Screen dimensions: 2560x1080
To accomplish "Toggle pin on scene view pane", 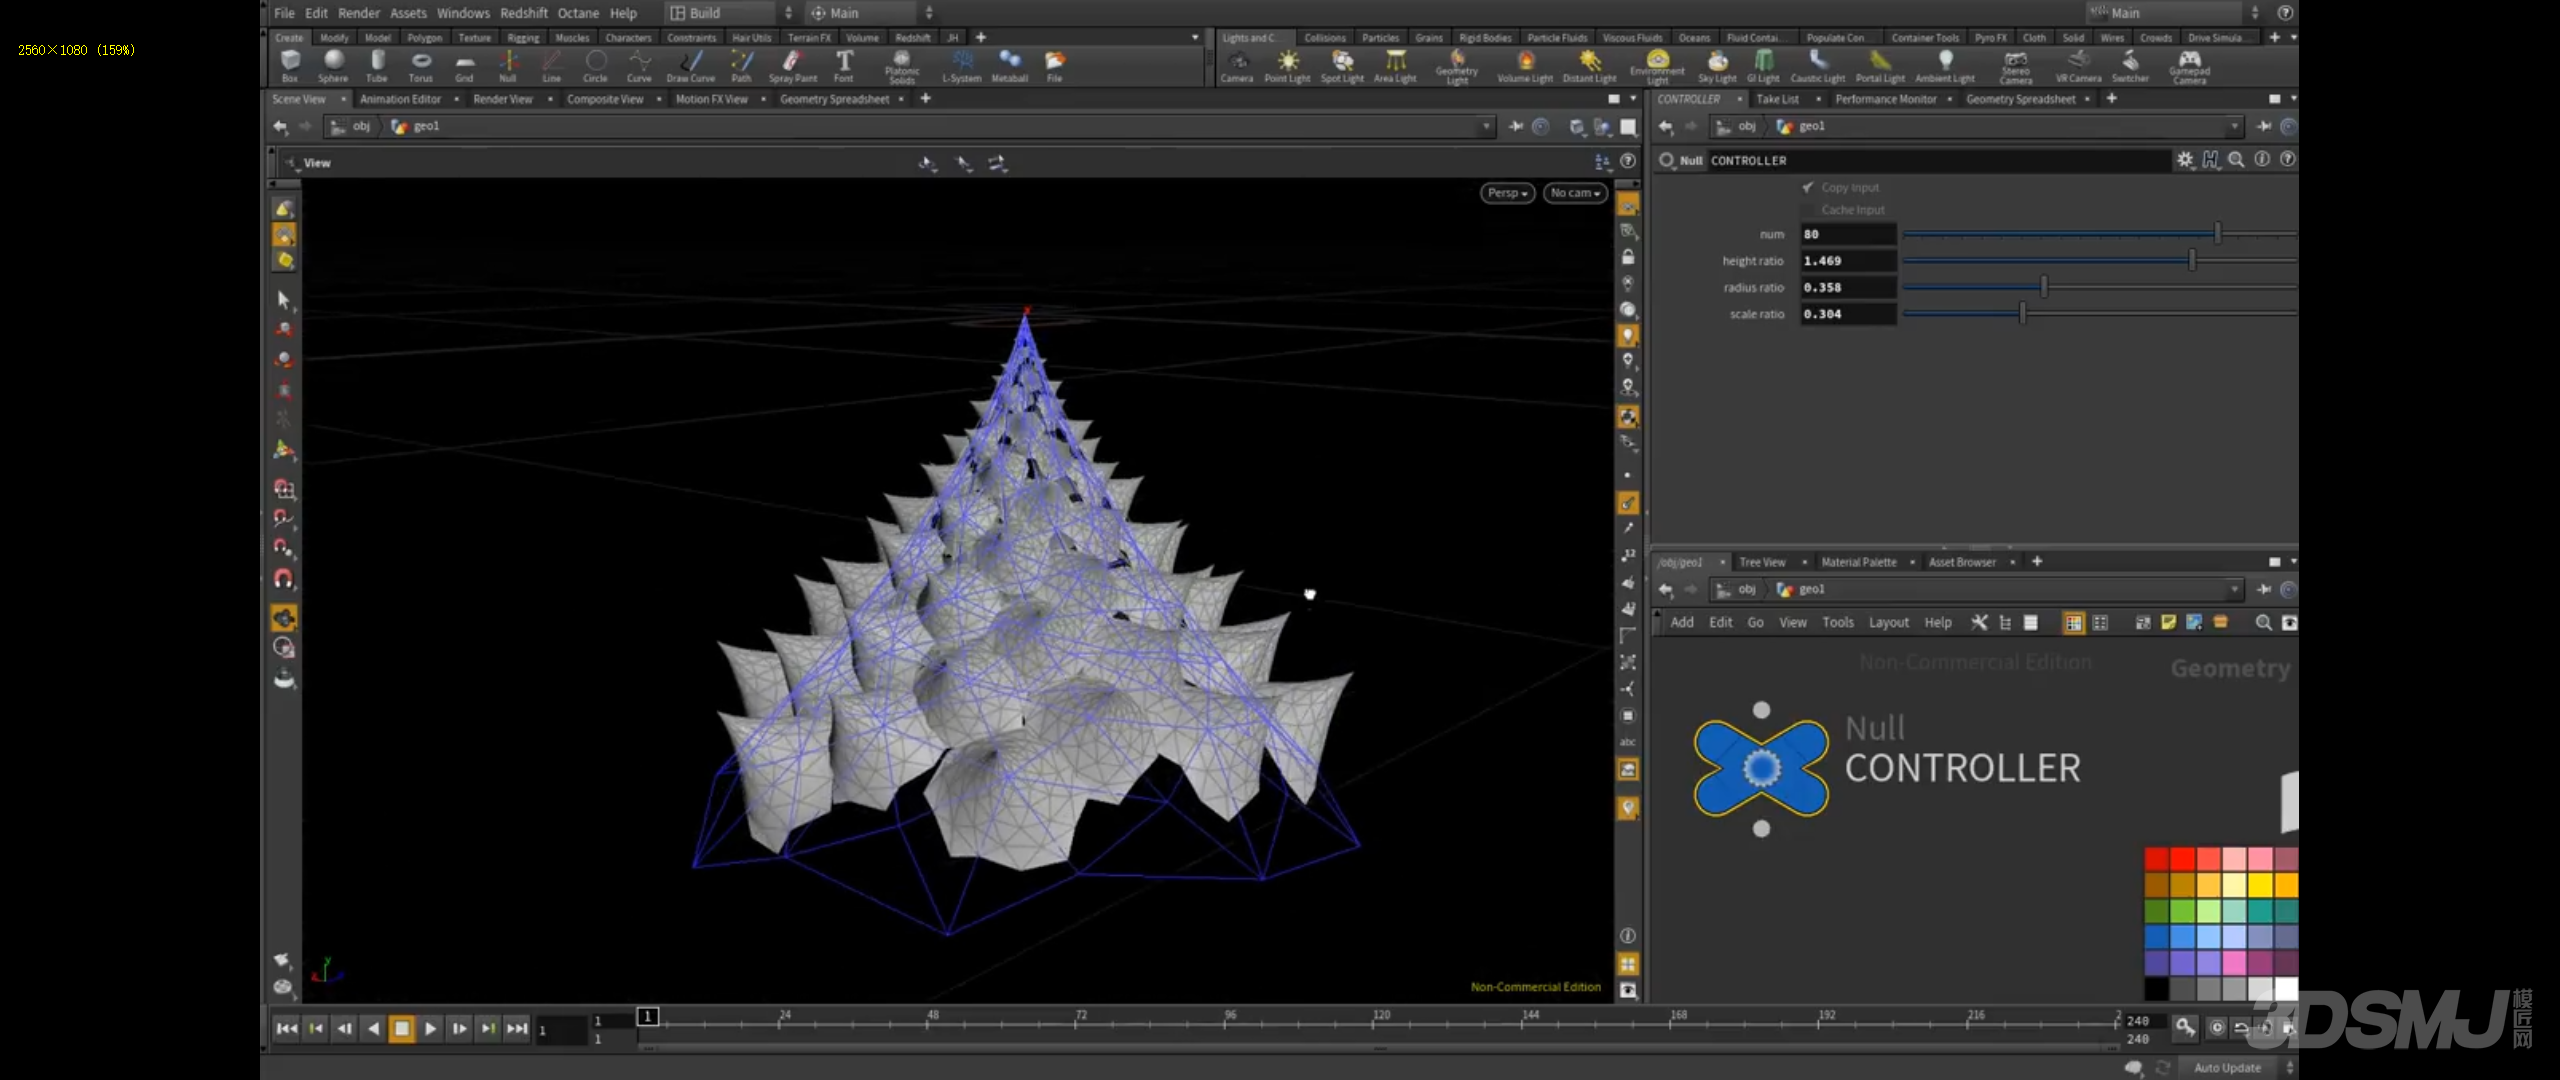I will pos(1516,126).
